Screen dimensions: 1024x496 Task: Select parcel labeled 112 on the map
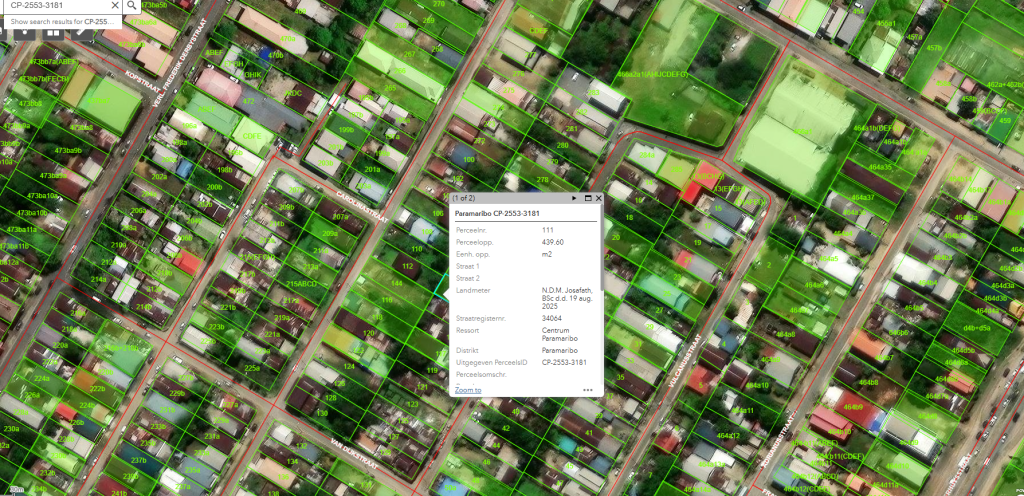click(407, 266)
